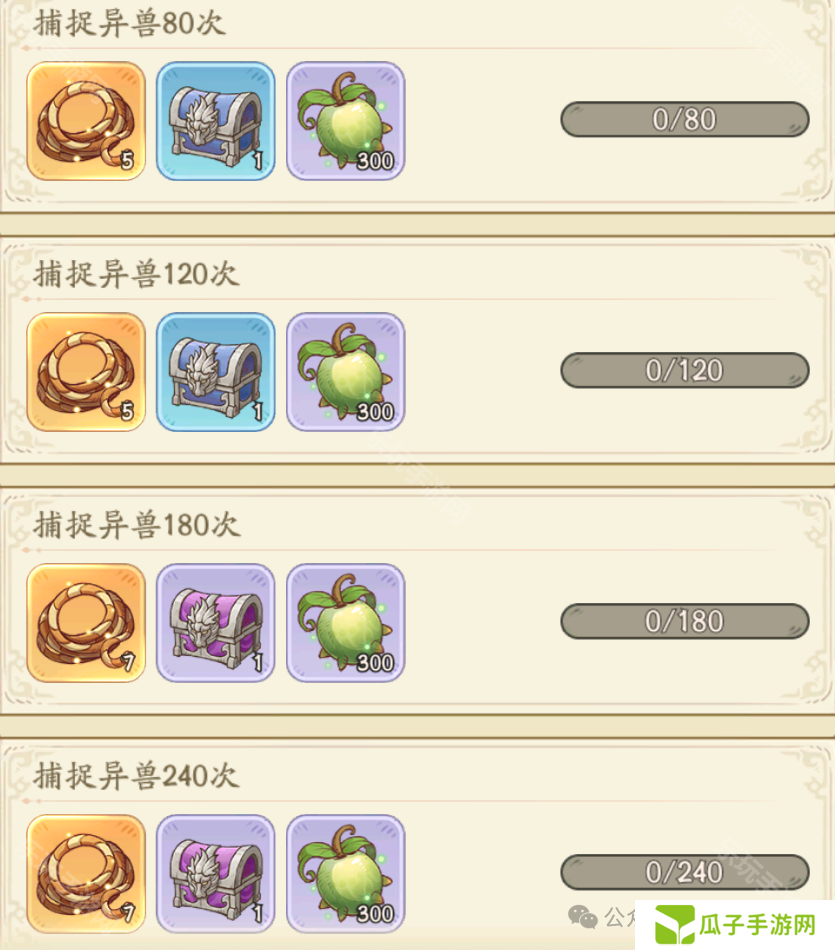
Task: Tap the rope reward in the 80-capture task
Action: coord(86,121)
